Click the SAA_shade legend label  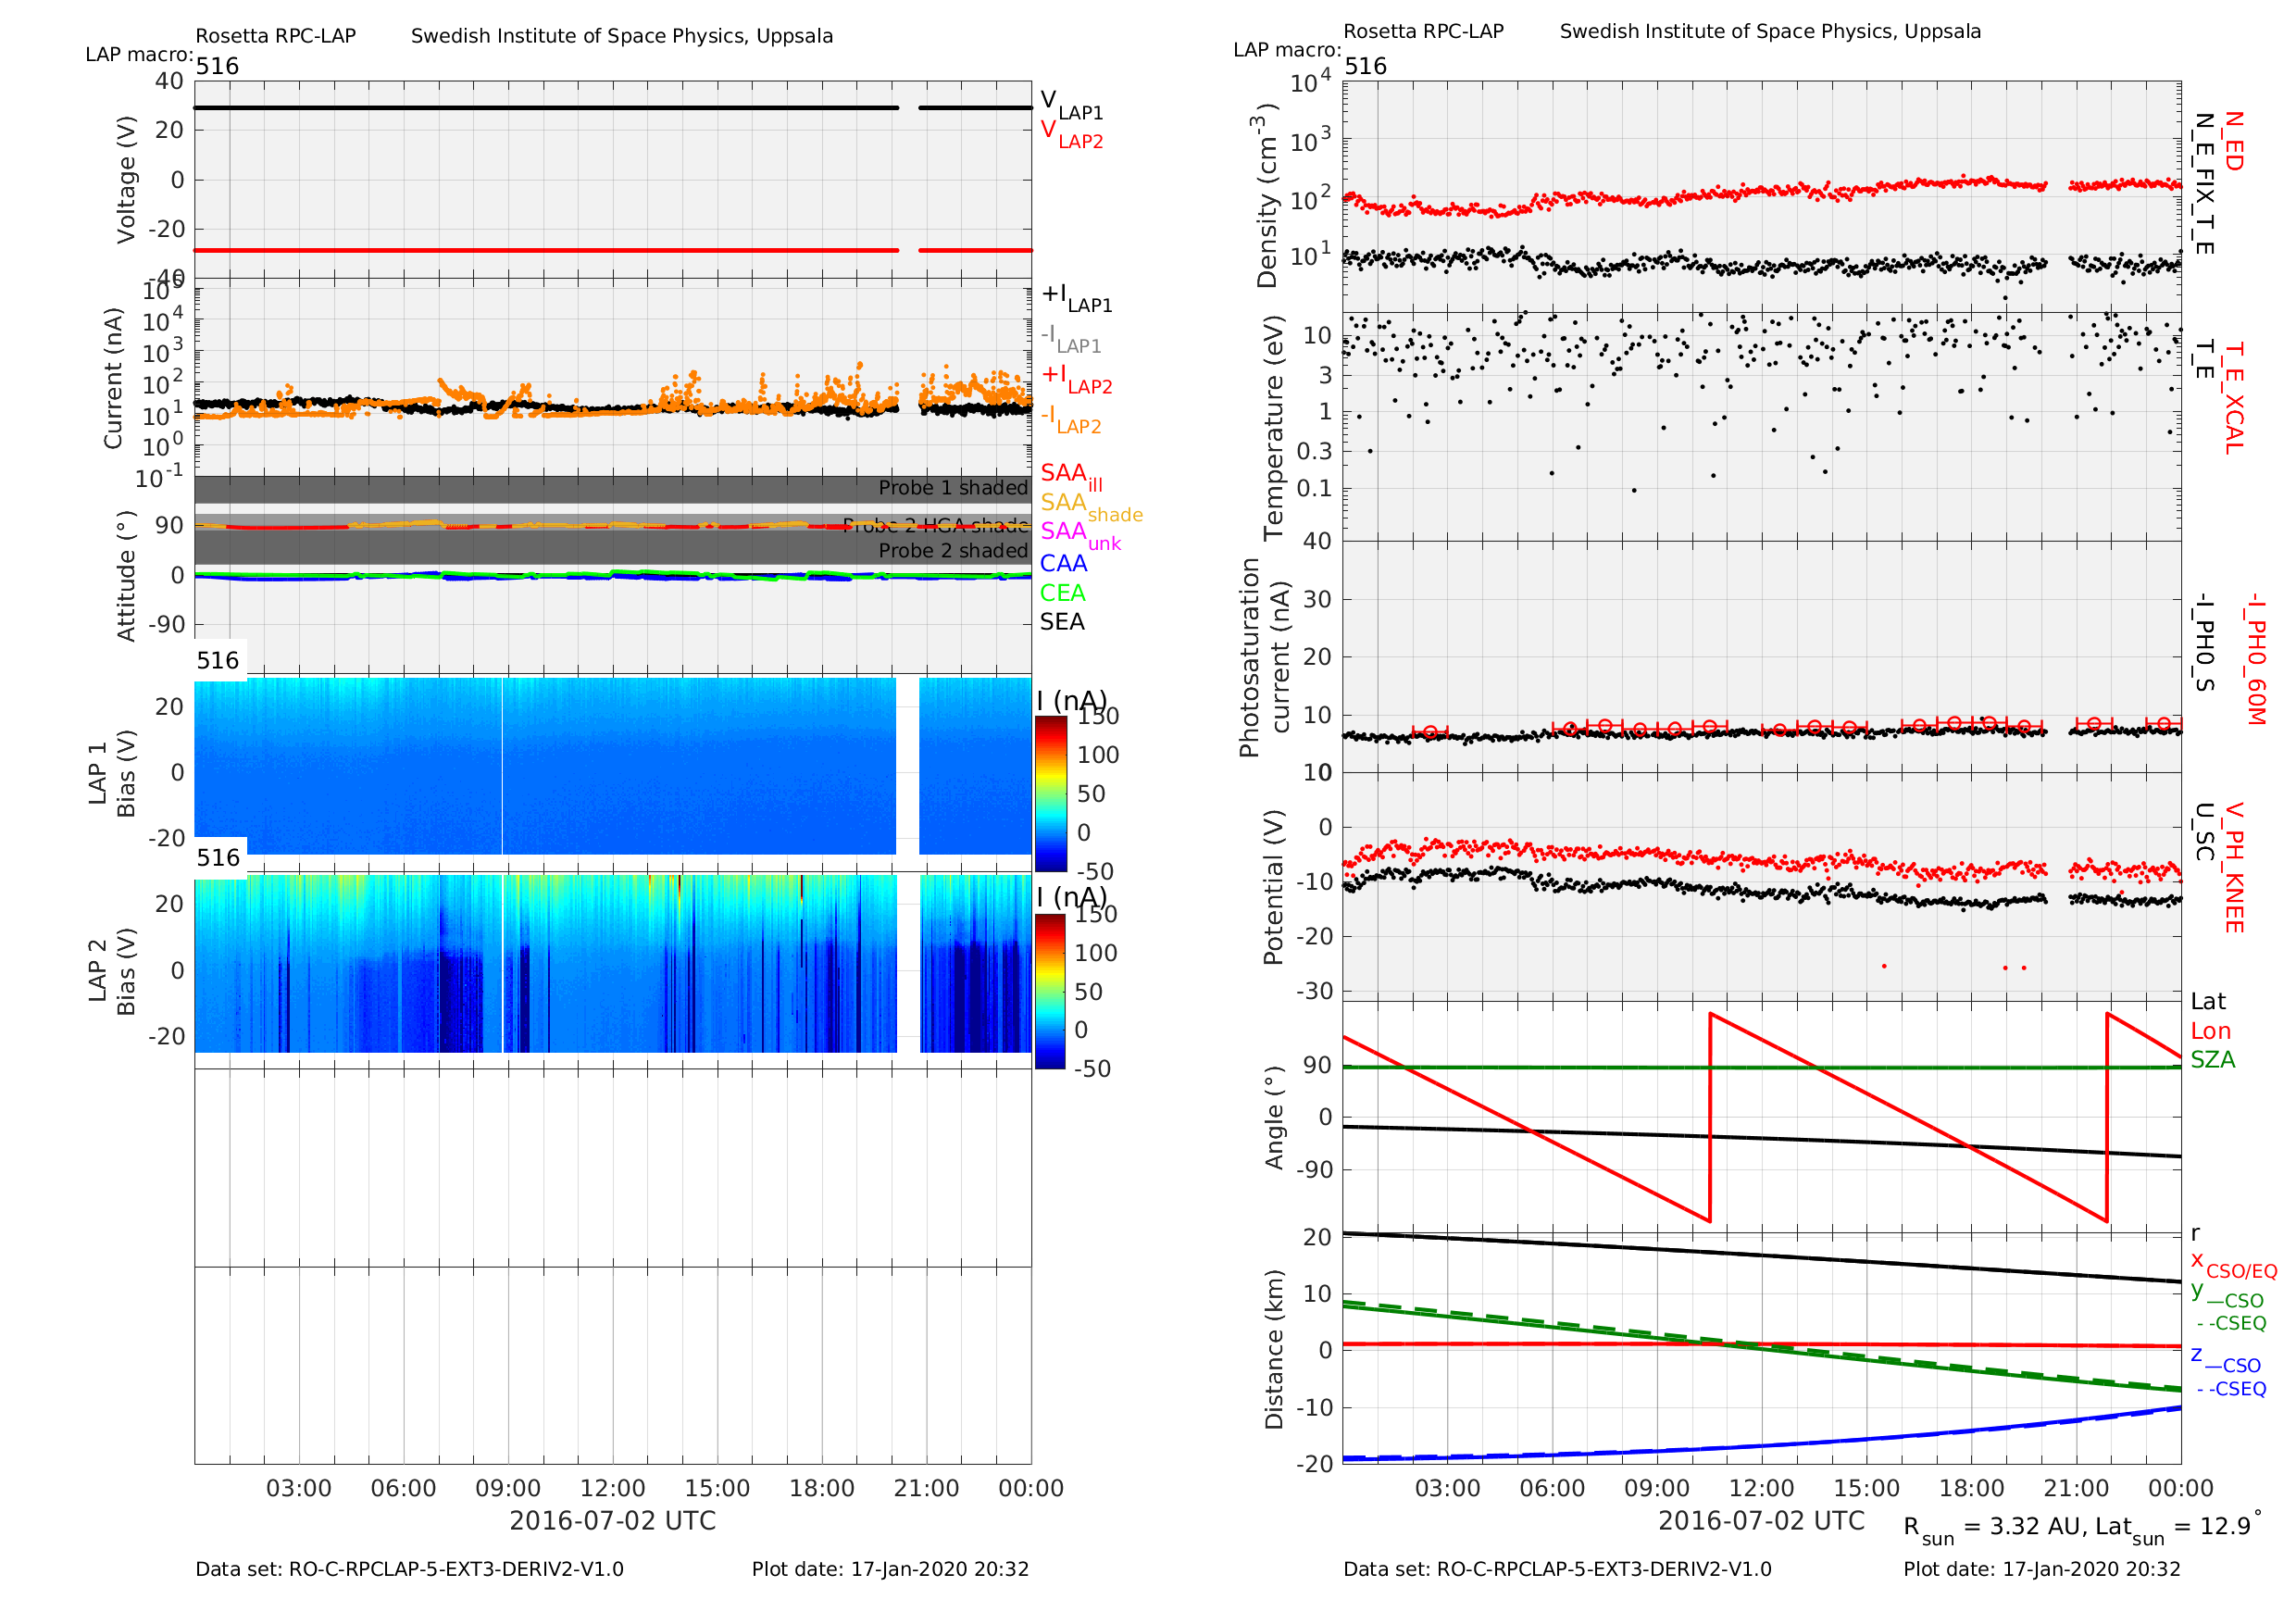pyautogui.click(x=1091, y=506)
